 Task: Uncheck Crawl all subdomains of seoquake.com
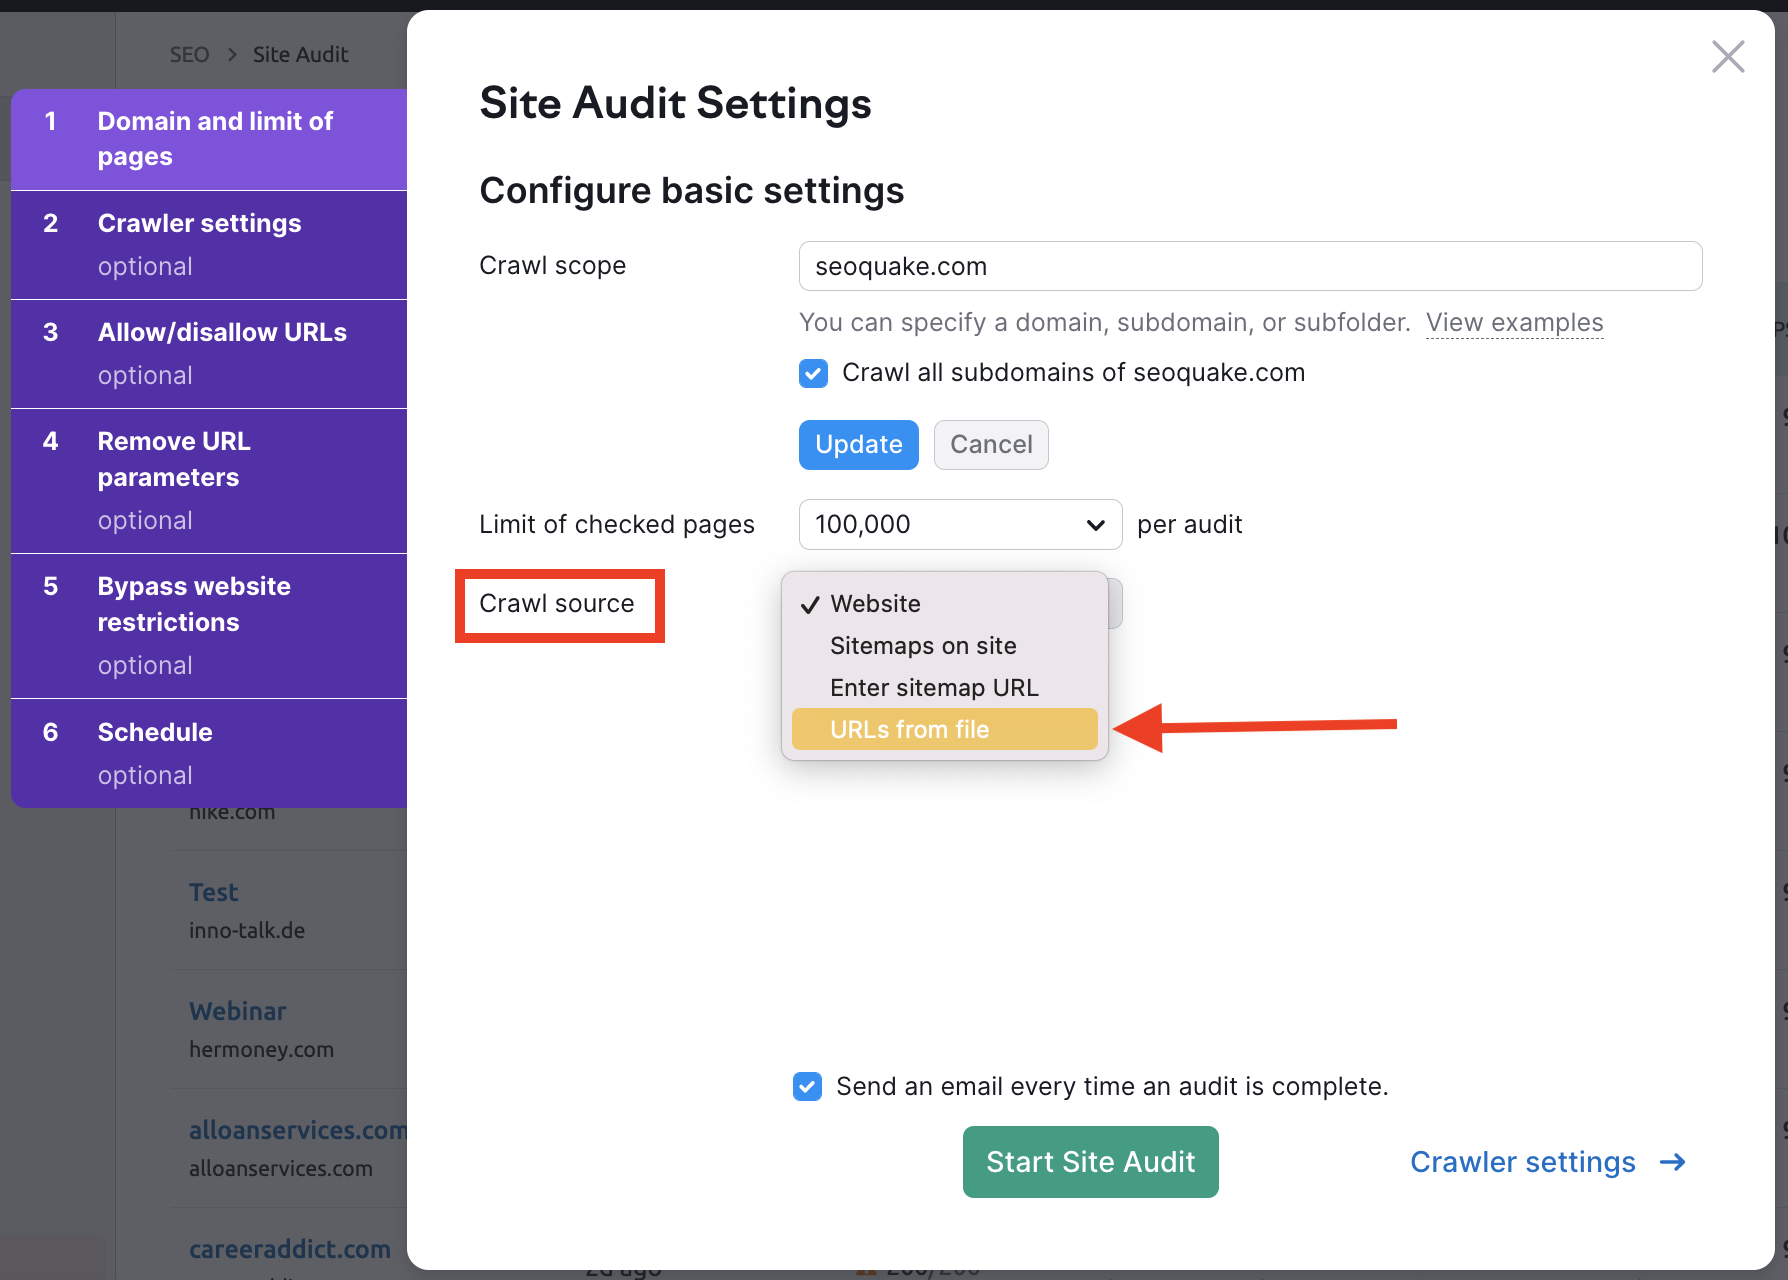(813, 373)
